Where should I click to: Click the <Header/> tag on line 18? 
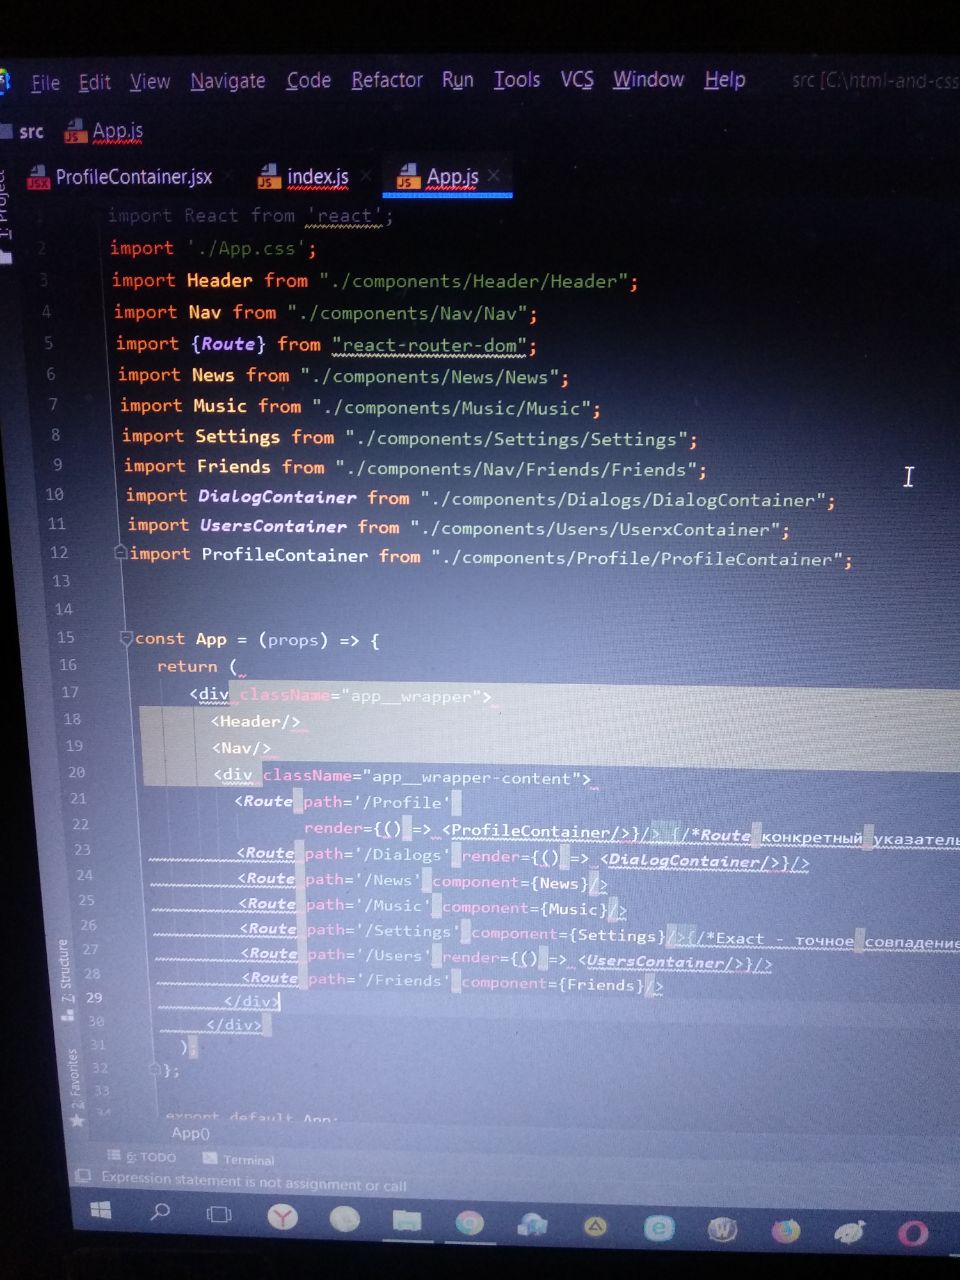[x=255, y=722]
